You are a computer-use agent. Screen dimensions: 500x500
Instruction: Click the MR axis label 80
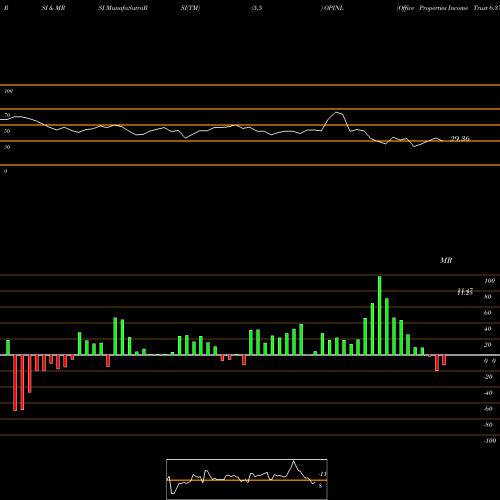pos(488,297)
